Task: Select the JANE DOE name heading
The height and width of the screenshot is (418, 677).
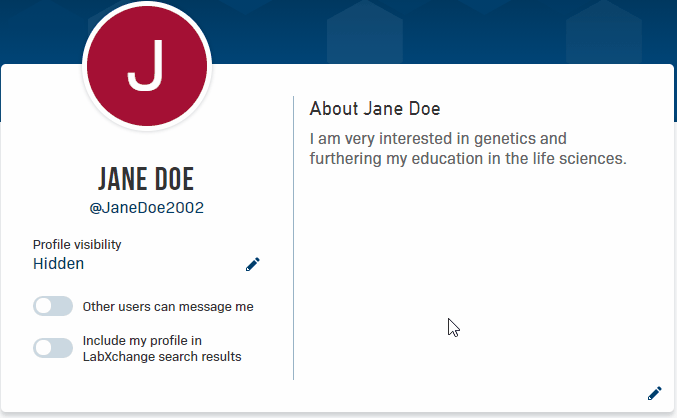Action: pyautogui.click(x=146, y=180)
